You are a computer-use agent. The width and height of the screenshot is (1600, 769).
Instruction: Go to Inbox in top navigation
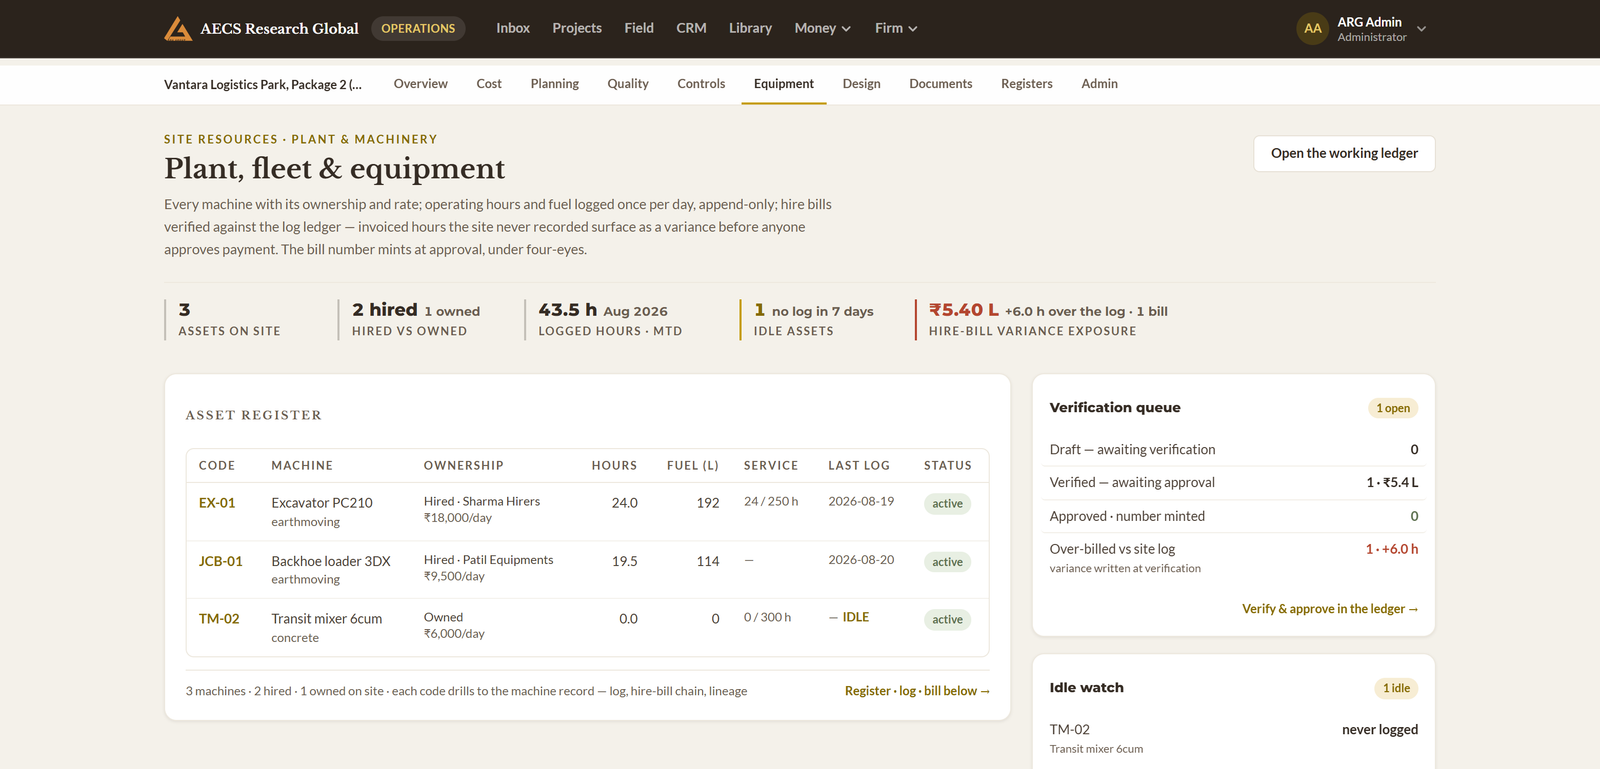click(513, 28)
